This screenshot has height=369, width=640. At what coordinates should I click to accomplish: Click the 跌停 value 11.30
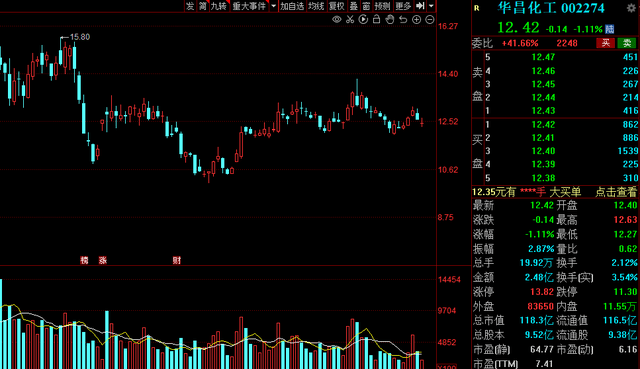click(625, 292)
